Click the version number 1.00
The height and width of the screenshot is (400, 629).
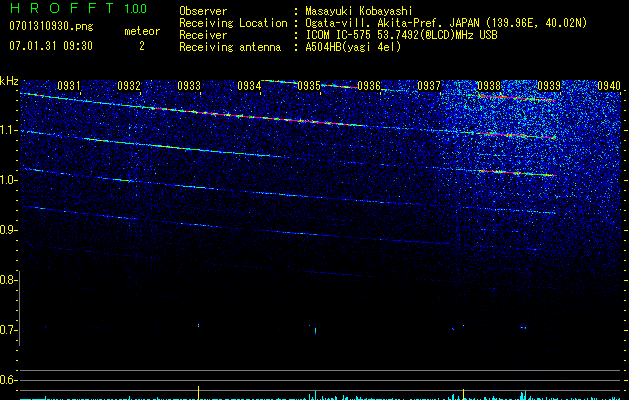(x=136, y=9)
